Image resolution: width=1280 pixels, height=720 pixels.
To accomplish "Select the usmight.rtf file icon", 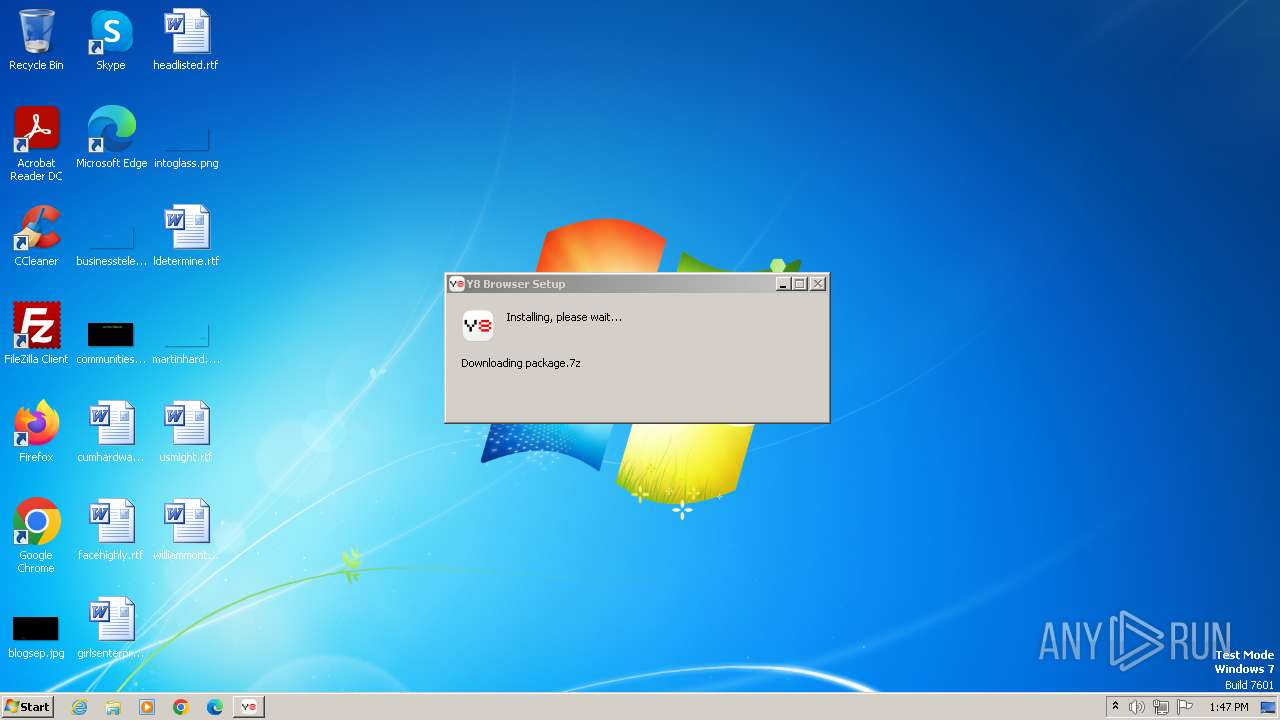I will tap(186, 432).
